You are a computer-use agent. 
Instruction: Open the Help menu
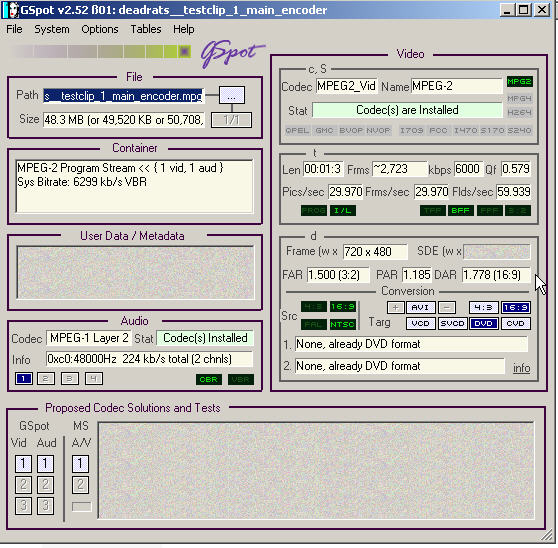[x=184, y=29]
